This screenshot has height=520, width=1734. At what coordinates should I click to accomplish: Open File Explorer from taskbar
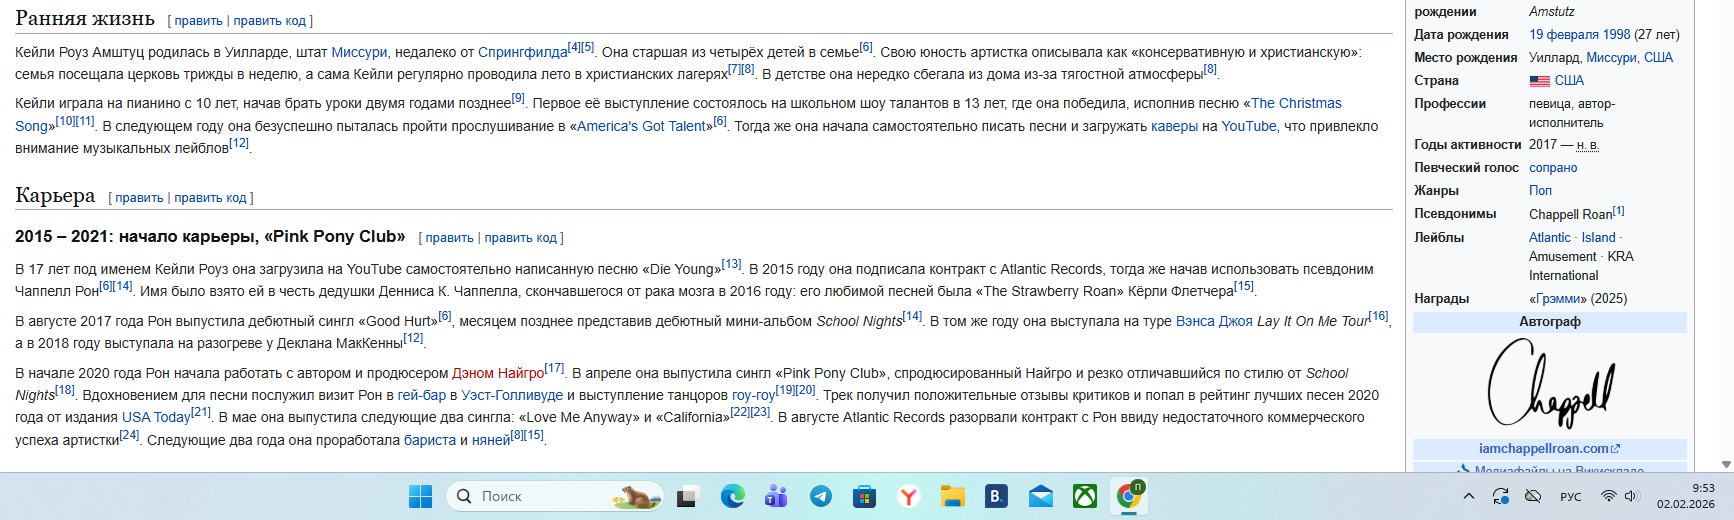[953, 496]
